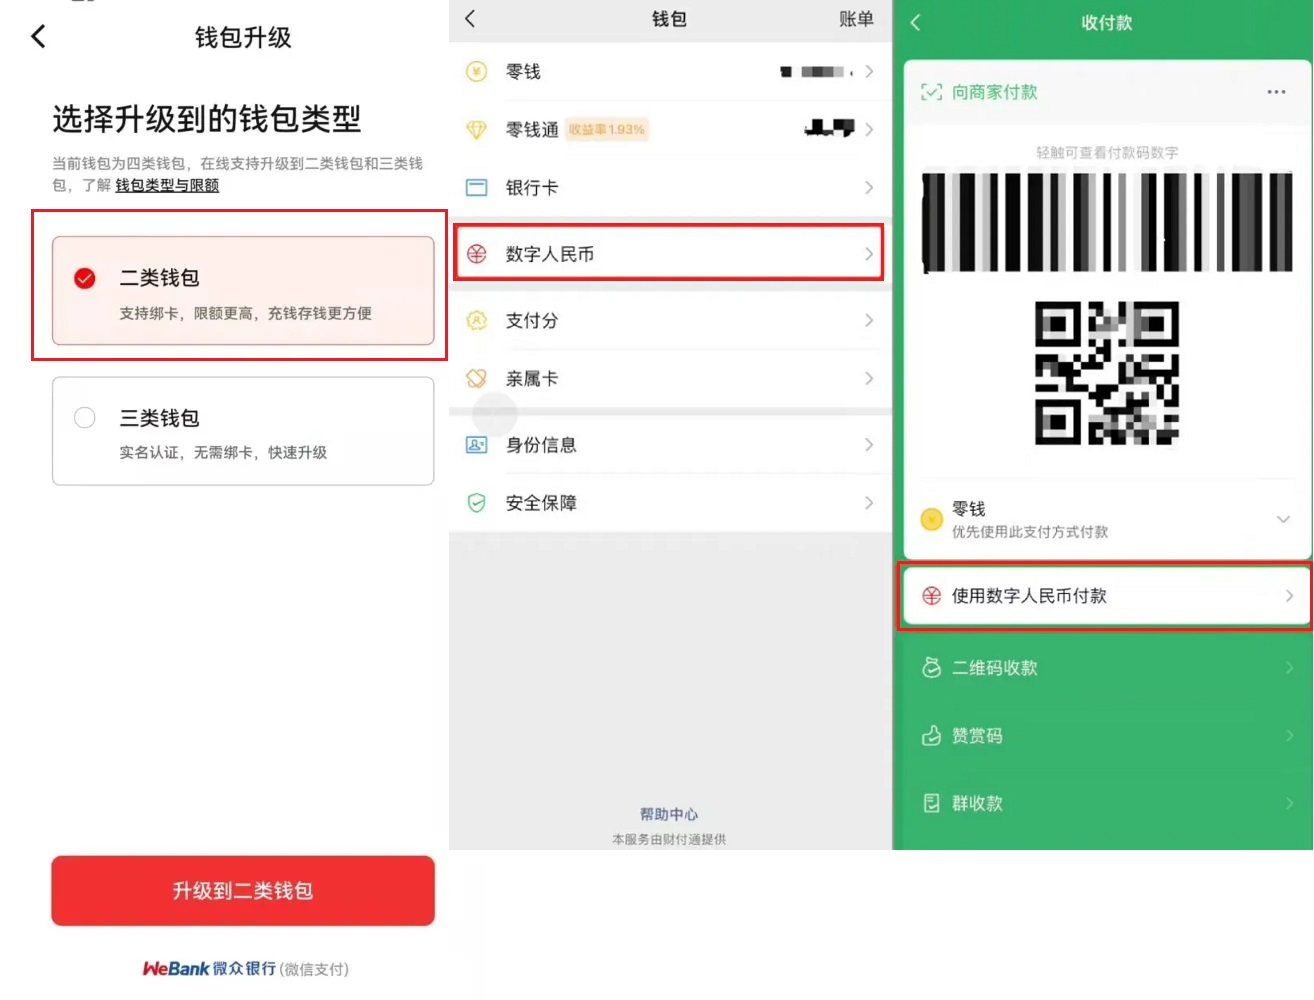
Task: Open the three-dot menu on payment card
Action: click(x=1276, y=92)
